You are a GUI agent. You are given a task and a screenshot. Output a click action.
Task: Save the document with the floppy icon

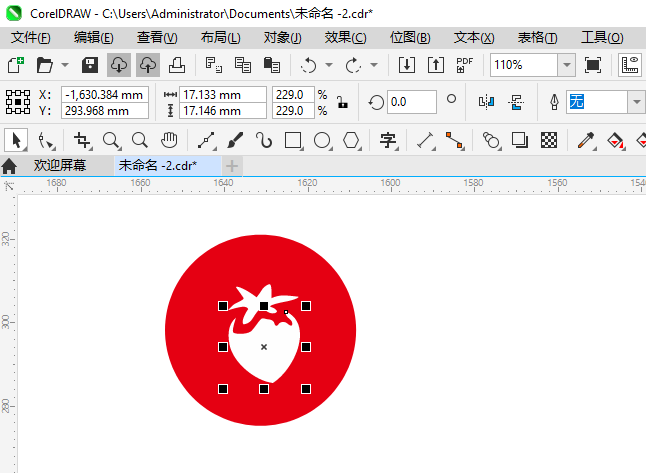coord(90,65)
